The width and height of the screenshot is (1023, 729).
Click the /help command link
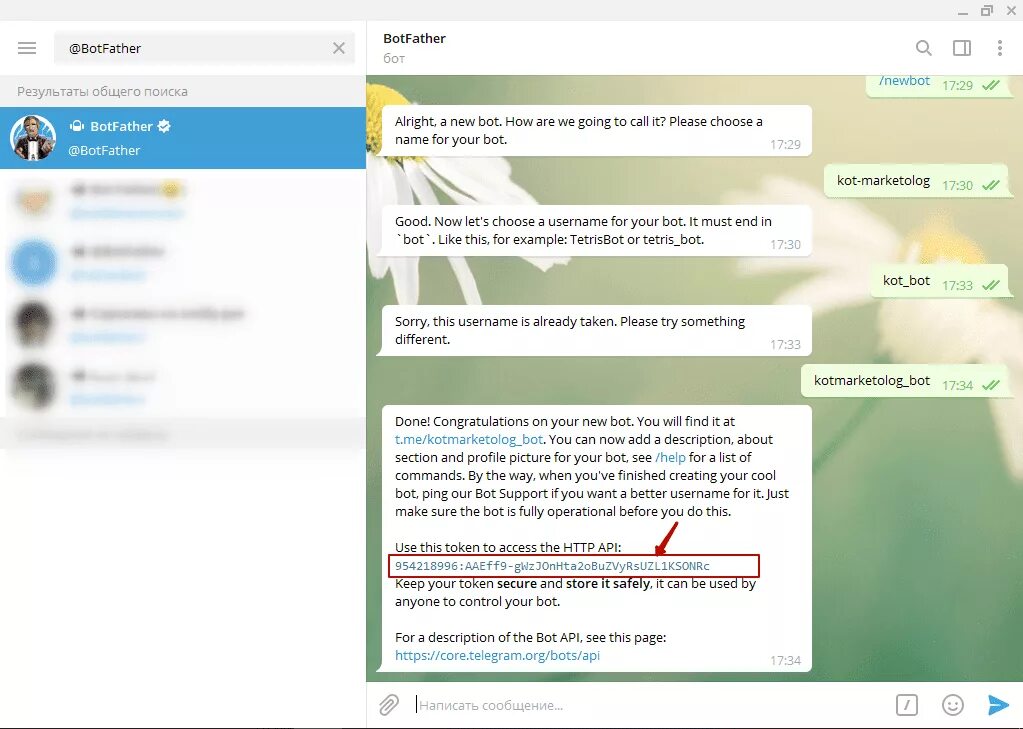click(x=670, y=458)
